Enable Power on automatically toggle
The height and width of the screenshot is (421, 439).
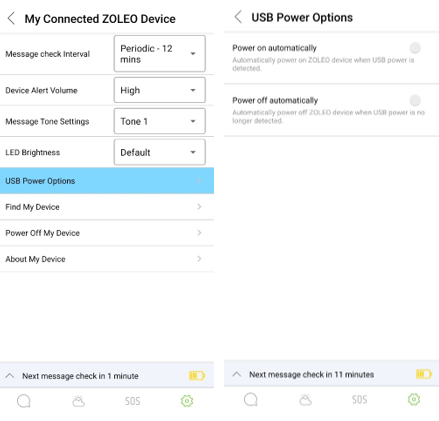(415, 48)
